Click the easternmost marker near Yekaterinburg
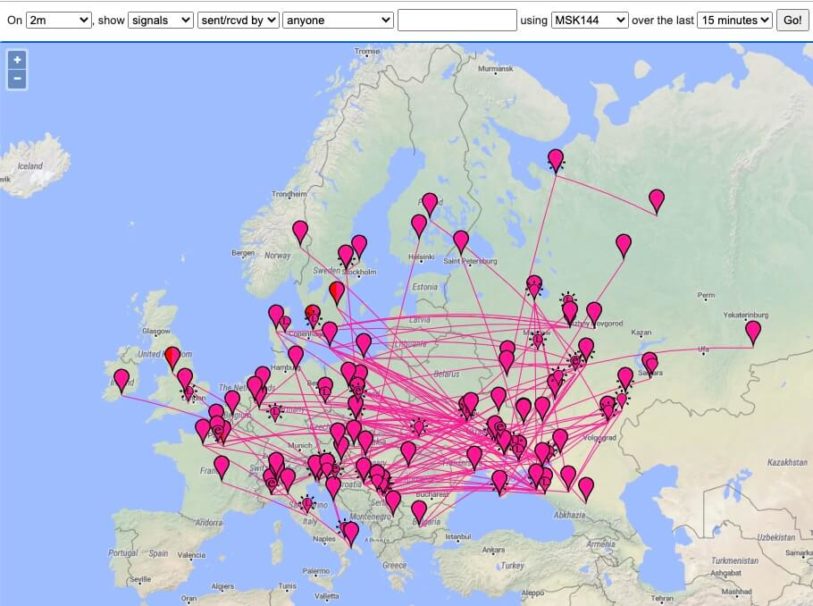 click(753, 331)
